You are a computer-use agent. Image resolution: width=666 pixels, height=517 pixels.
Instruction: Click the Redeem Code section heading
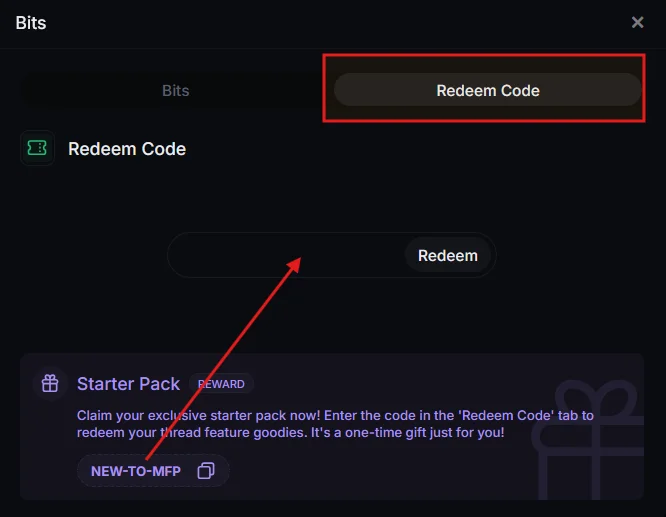127,149
